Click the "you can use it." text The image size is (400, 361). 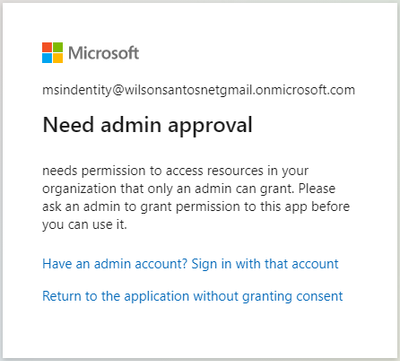[x=85, y=225]
